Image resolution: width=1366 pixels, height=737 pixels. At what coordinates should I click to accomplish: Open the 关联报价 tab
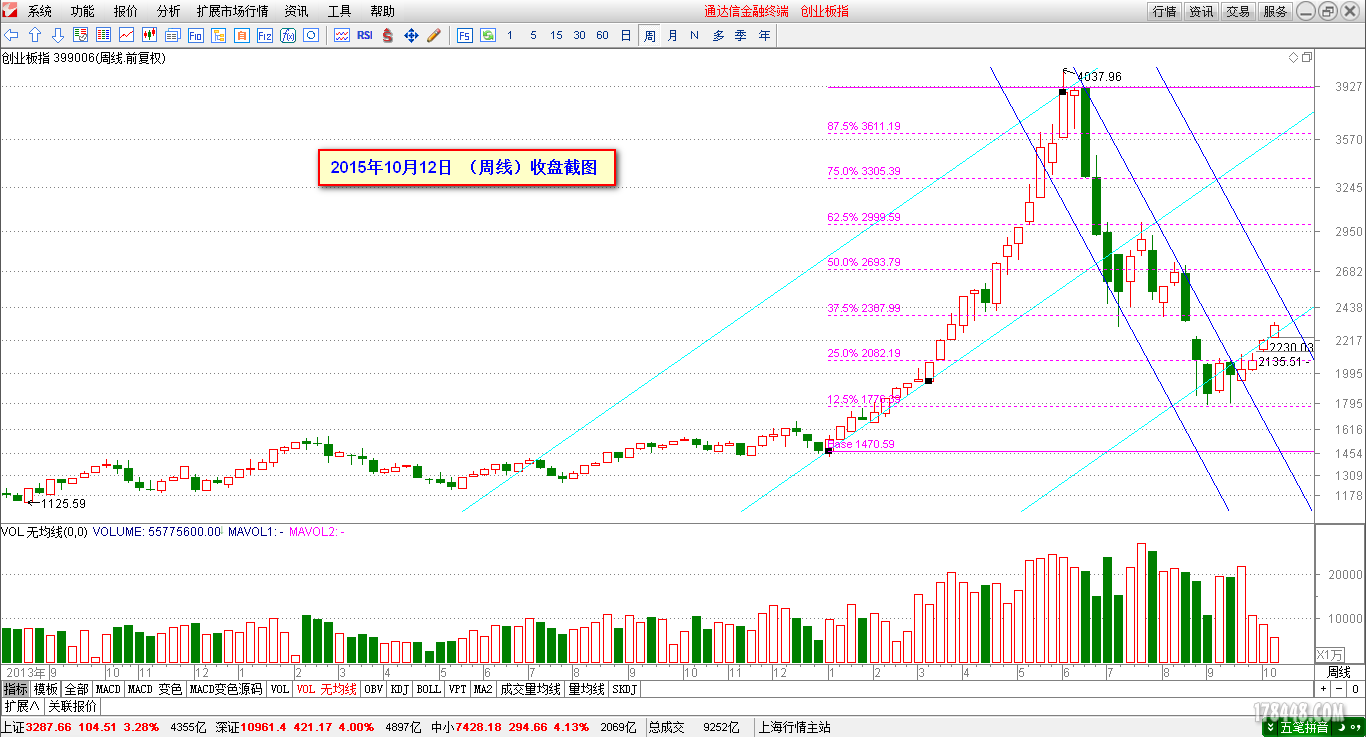pyautogui.click(x=73, y=706)
